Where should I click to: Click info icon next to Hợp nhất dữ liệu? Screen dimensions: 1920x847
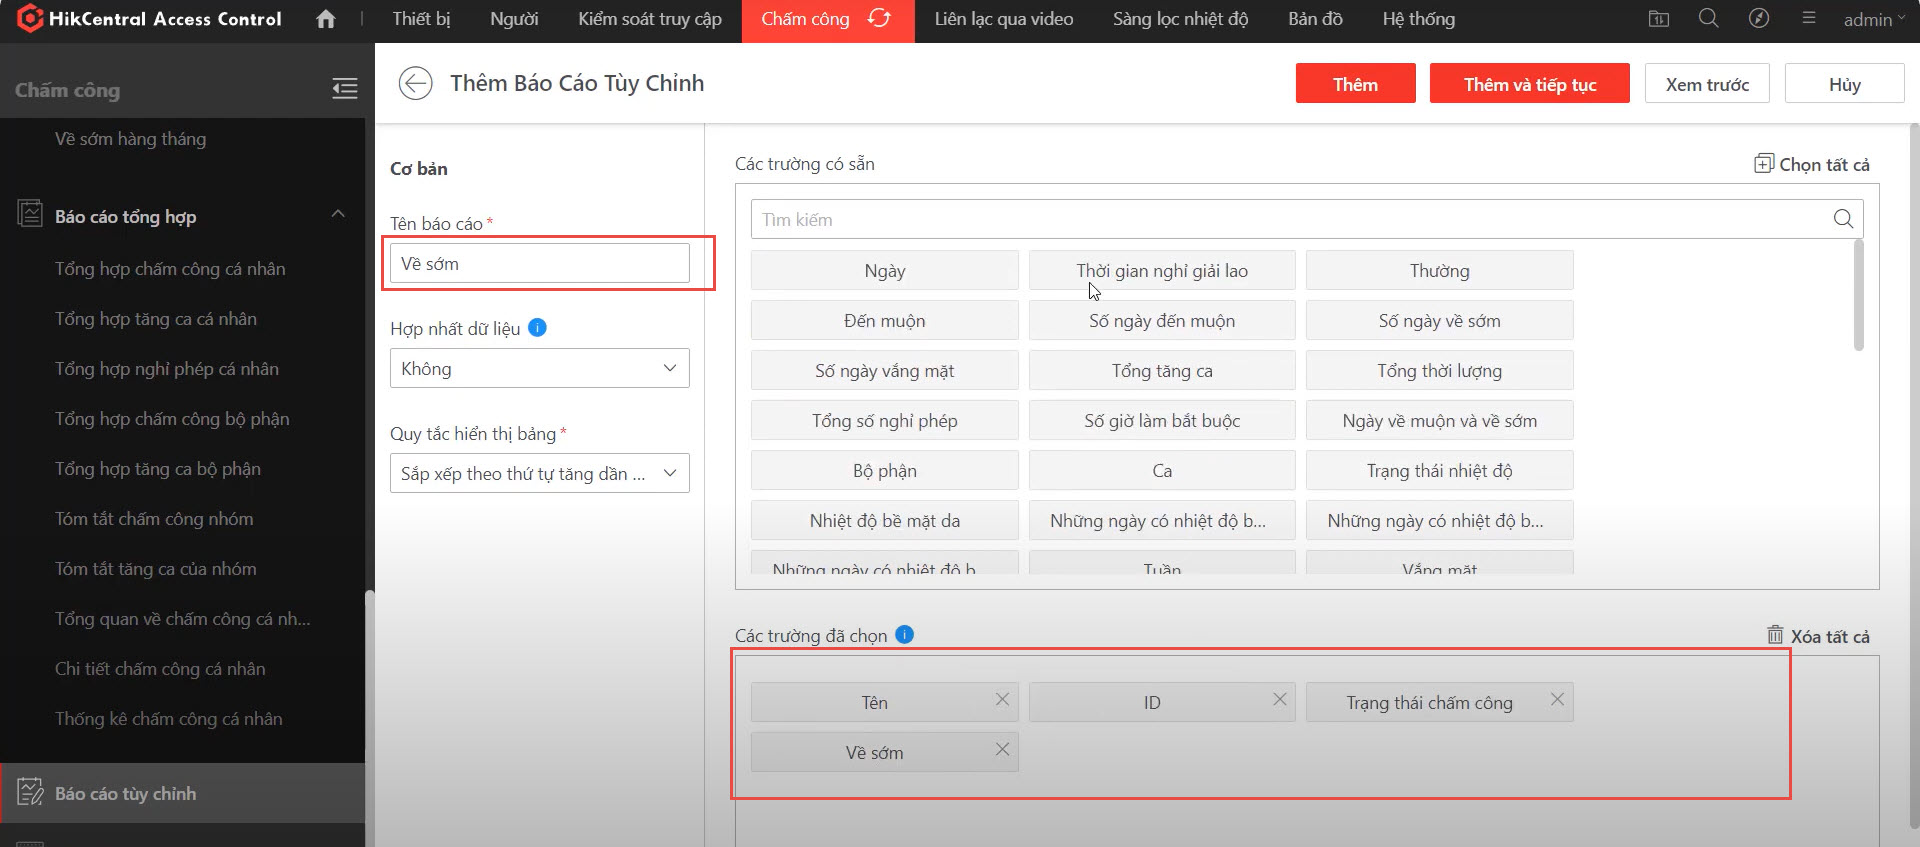[x=537, y=328]
